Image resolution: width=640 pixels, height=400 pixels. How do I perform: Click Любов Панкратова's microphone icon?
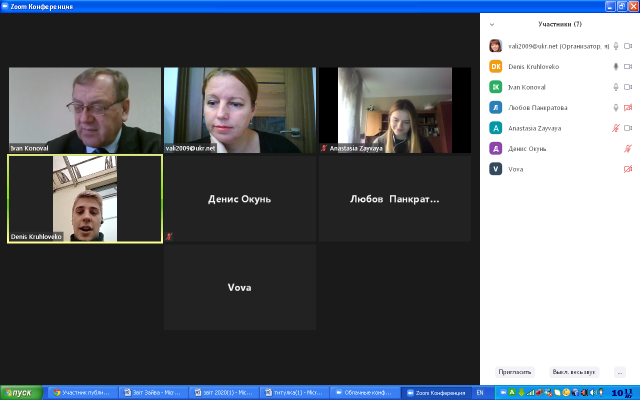point(616,107)
